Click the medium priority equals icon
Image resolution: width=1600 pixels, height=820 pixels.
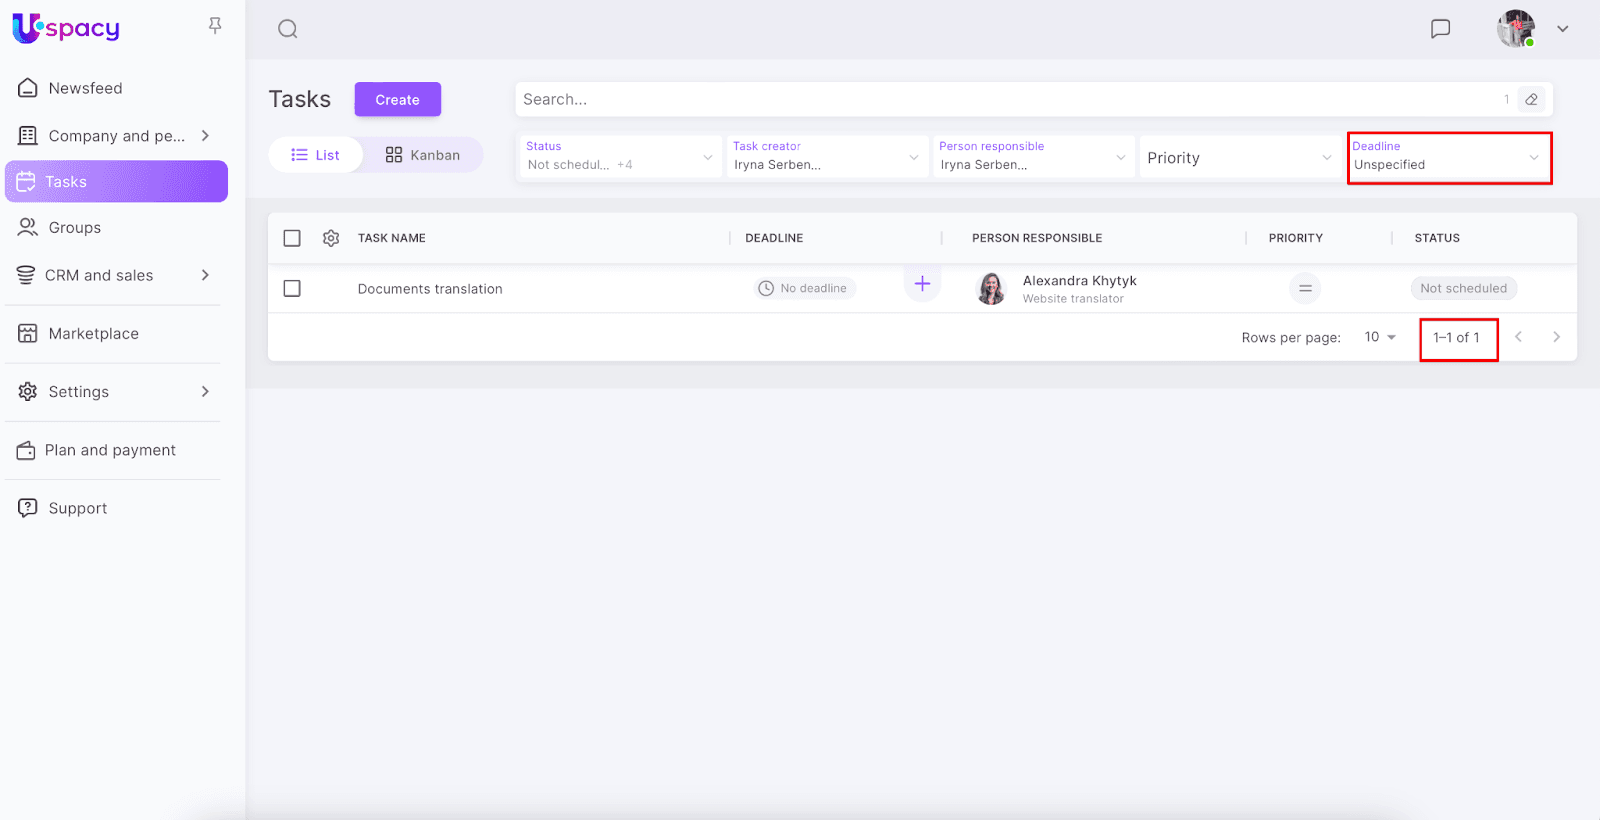point(1305,288)
